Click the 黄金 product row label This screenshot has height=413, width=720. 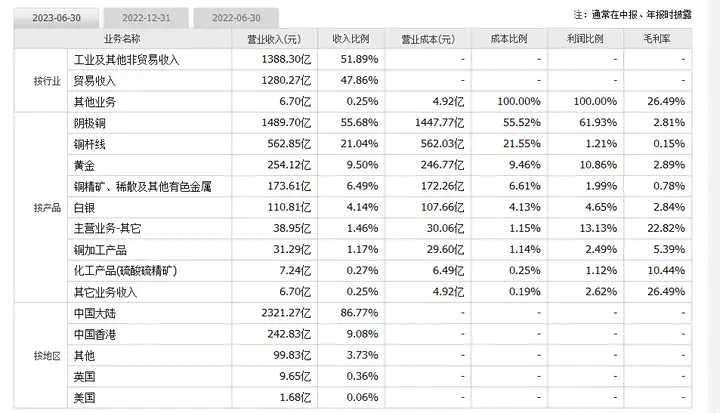click(x=84, y=165)
